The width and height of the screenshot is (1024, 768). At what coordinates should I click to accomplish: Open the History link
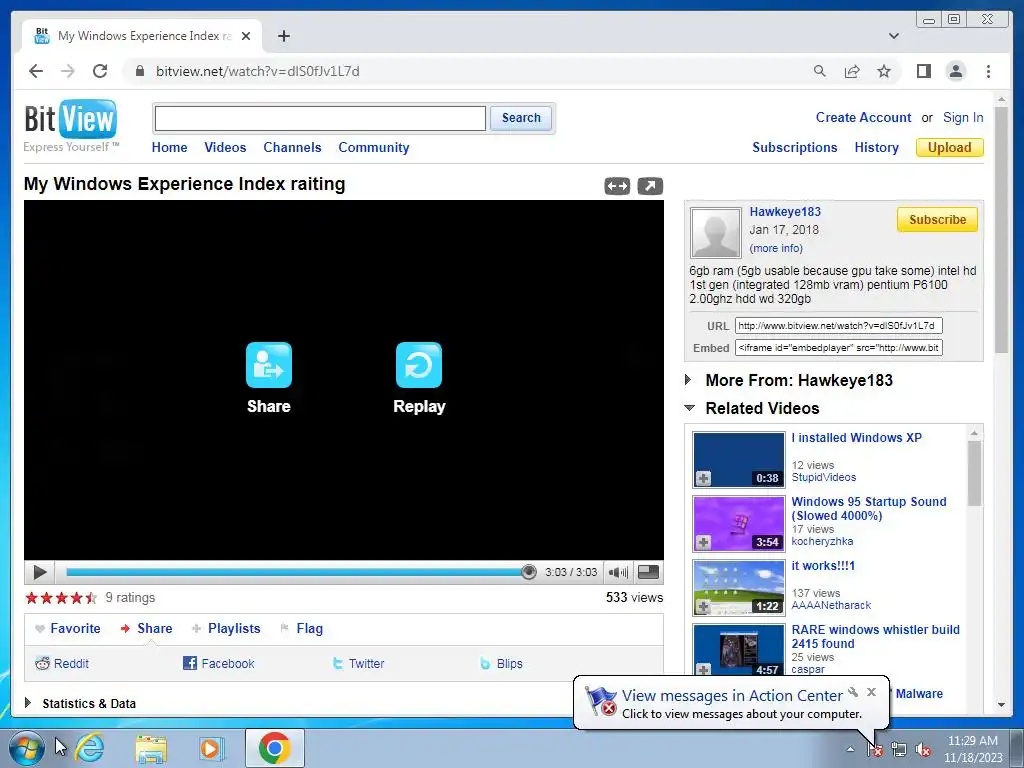click(x=876, y=148)
